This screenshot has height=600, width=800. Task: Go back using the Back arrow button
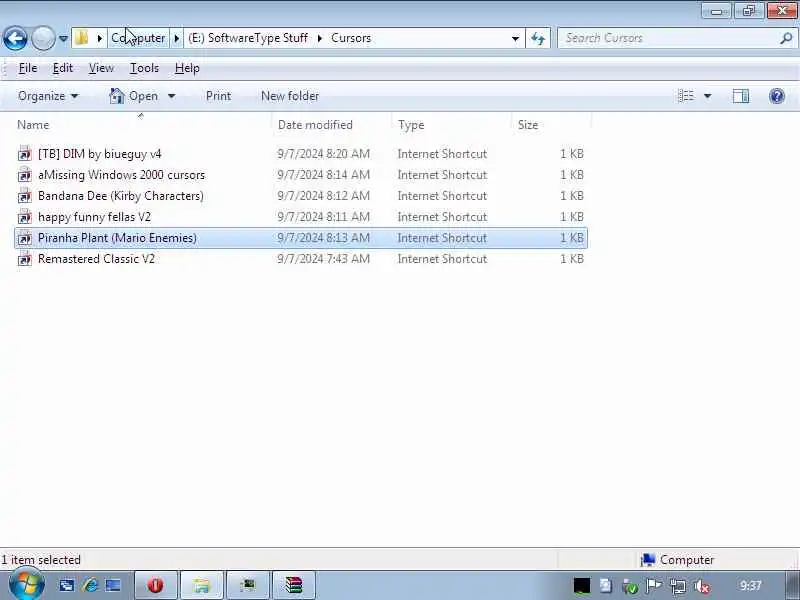point(15,38)
